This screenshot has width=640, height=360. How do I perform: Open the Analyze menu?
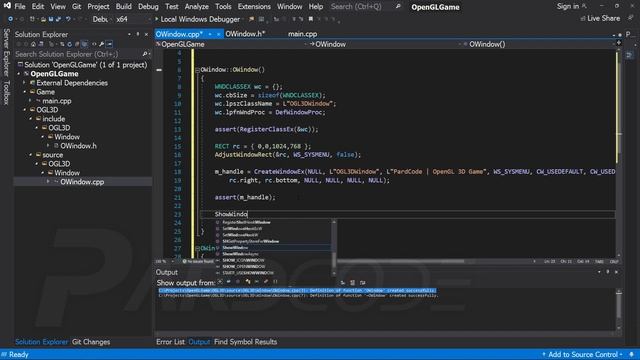pyautogui.click(x=197, y=7)
